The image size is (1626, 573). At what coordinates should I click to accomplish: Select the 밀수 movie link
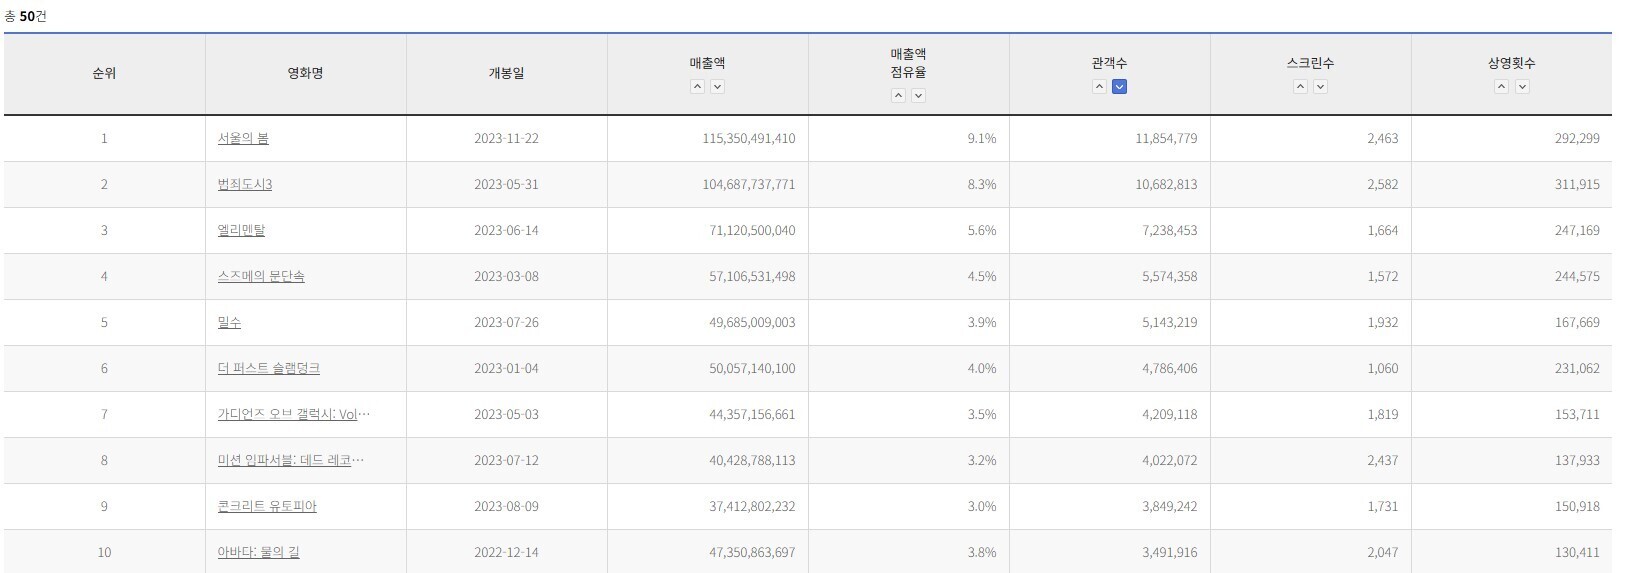point(229,323)
